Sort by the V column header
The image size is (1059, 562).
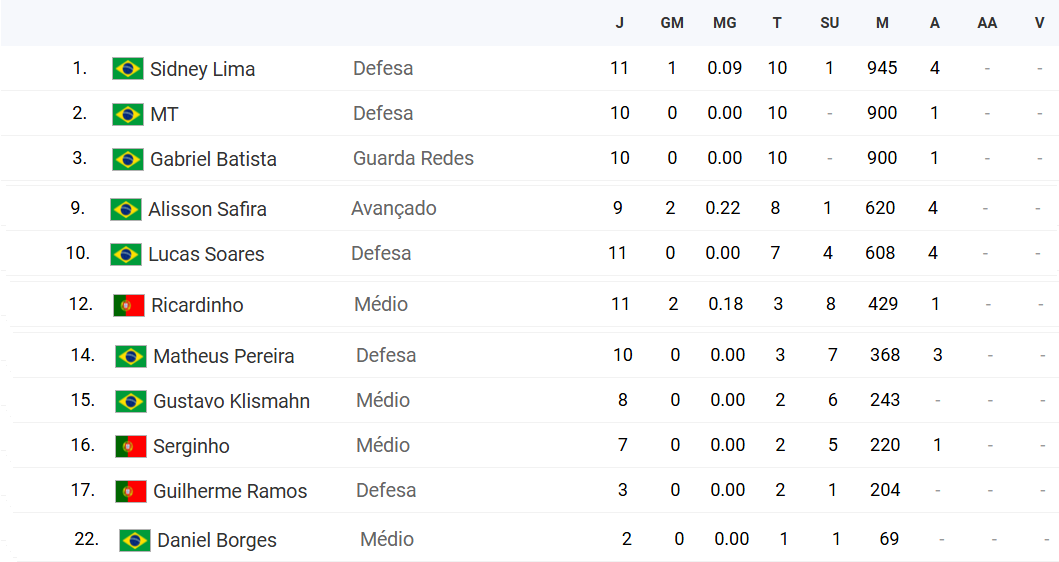(1040, 23)
